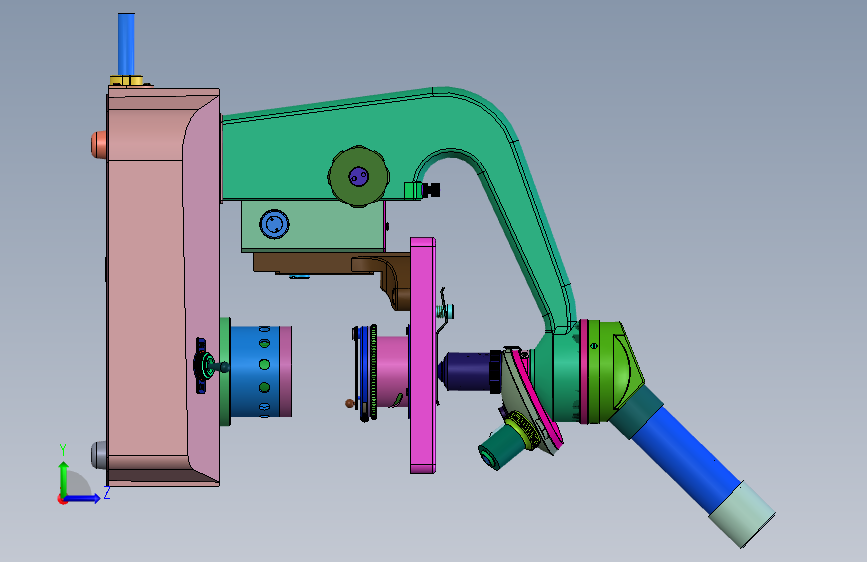Click the purple center of the round knob
Image resolution: width=867 pixels, height=562 pixels.
click(x=358, y=176)
